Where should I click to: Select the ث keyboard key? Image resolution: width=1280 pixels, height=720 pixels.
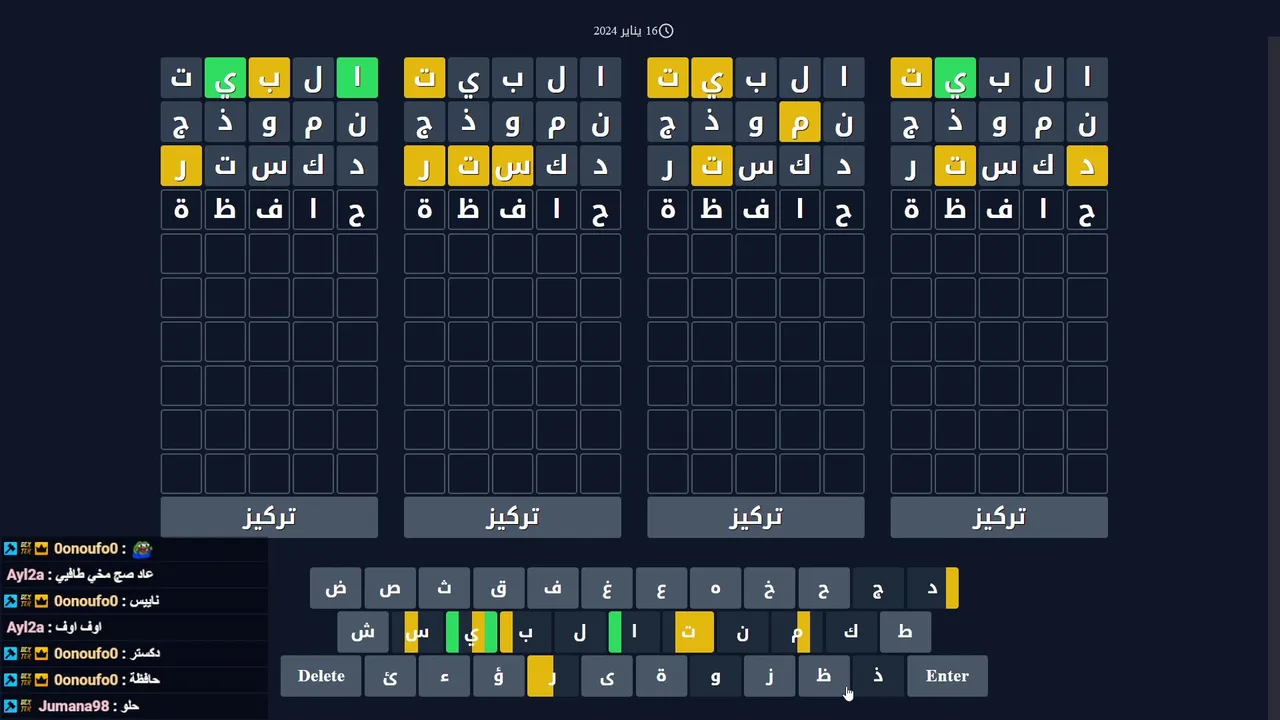[444, 588]
